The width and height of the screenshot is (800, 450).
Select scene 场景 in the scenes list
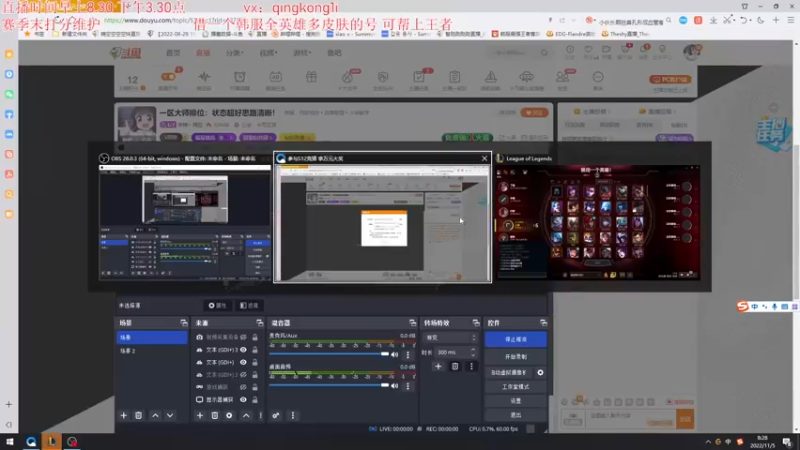pyautogui.click(x=152, y=337)
